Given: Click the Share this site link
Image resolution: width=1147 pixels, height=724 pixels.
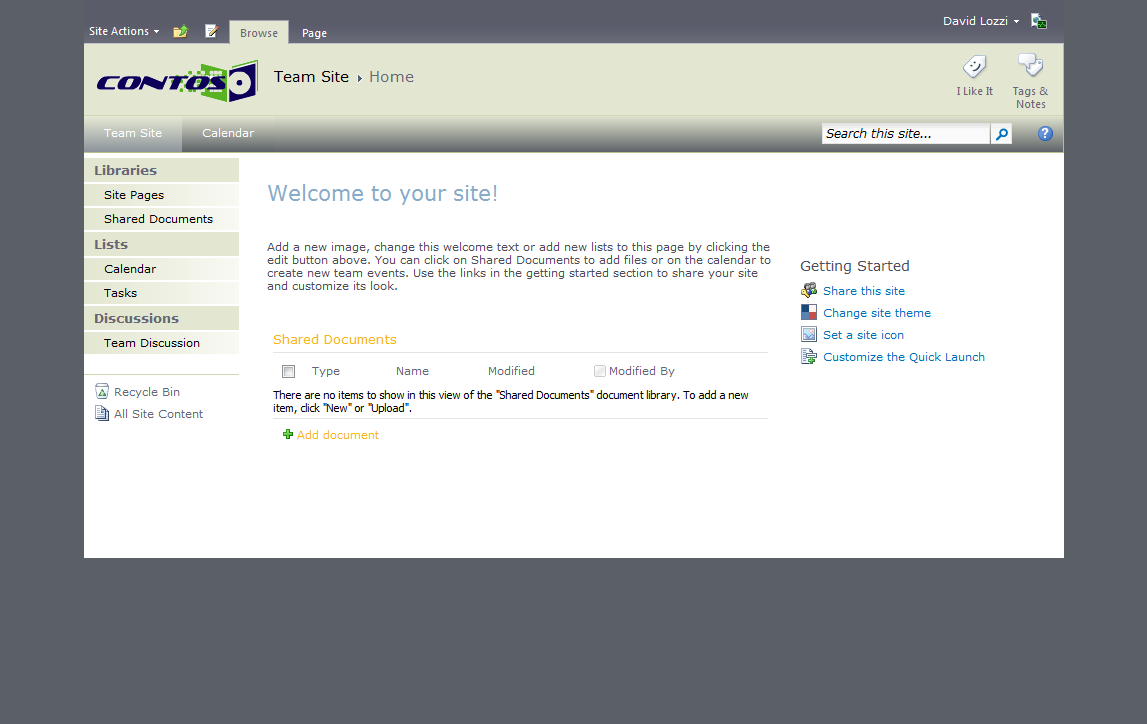Looking at the screenshot, I should click(x=863, y=291).
